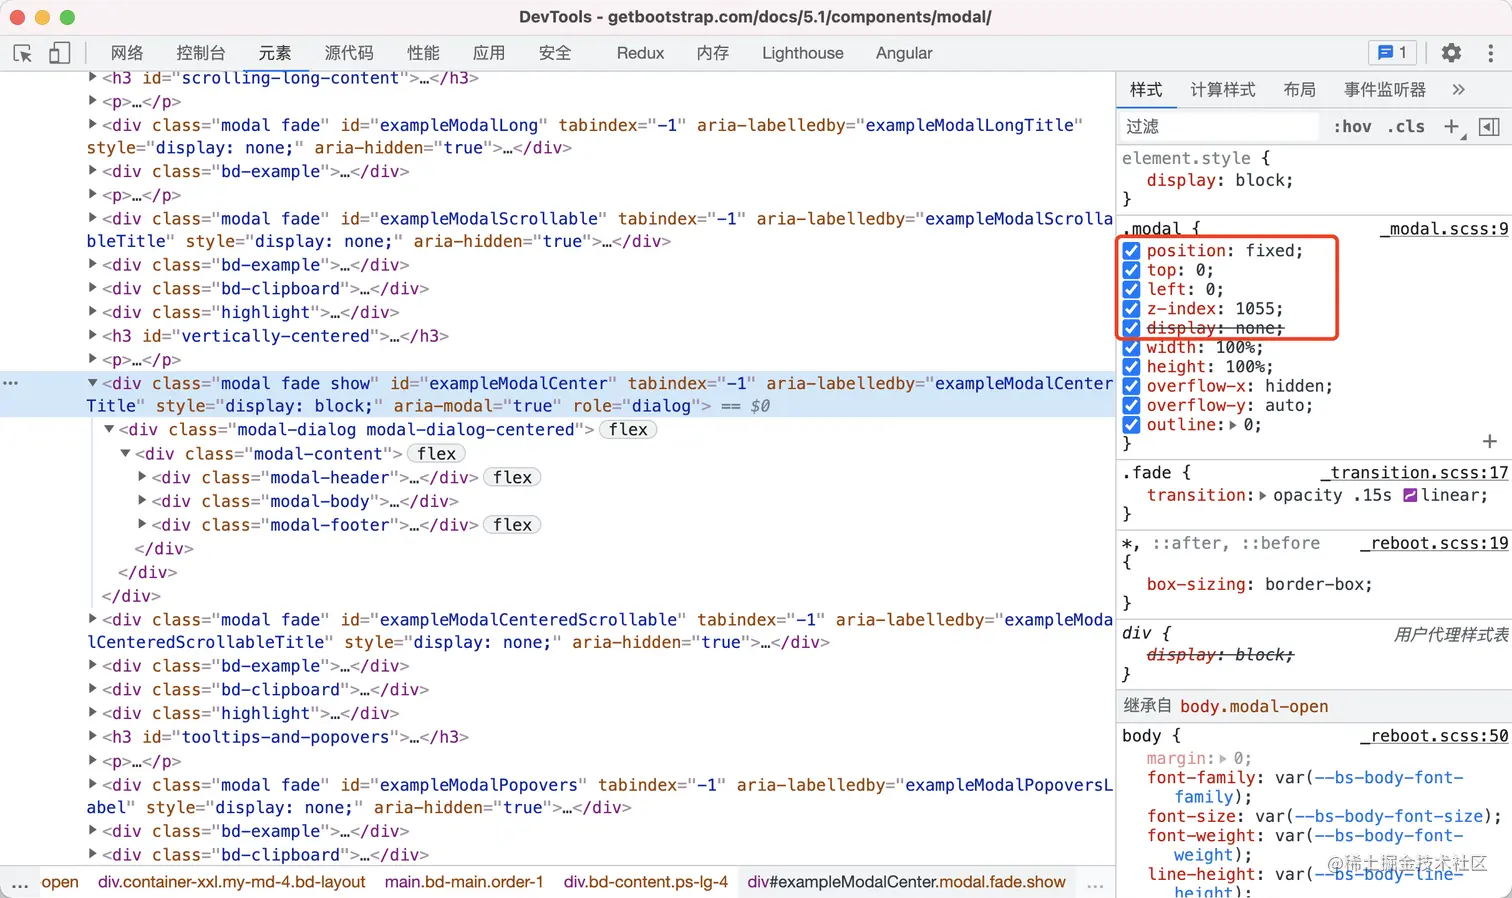
Task: Open the Angular panel tab
Action: (904, 53)
